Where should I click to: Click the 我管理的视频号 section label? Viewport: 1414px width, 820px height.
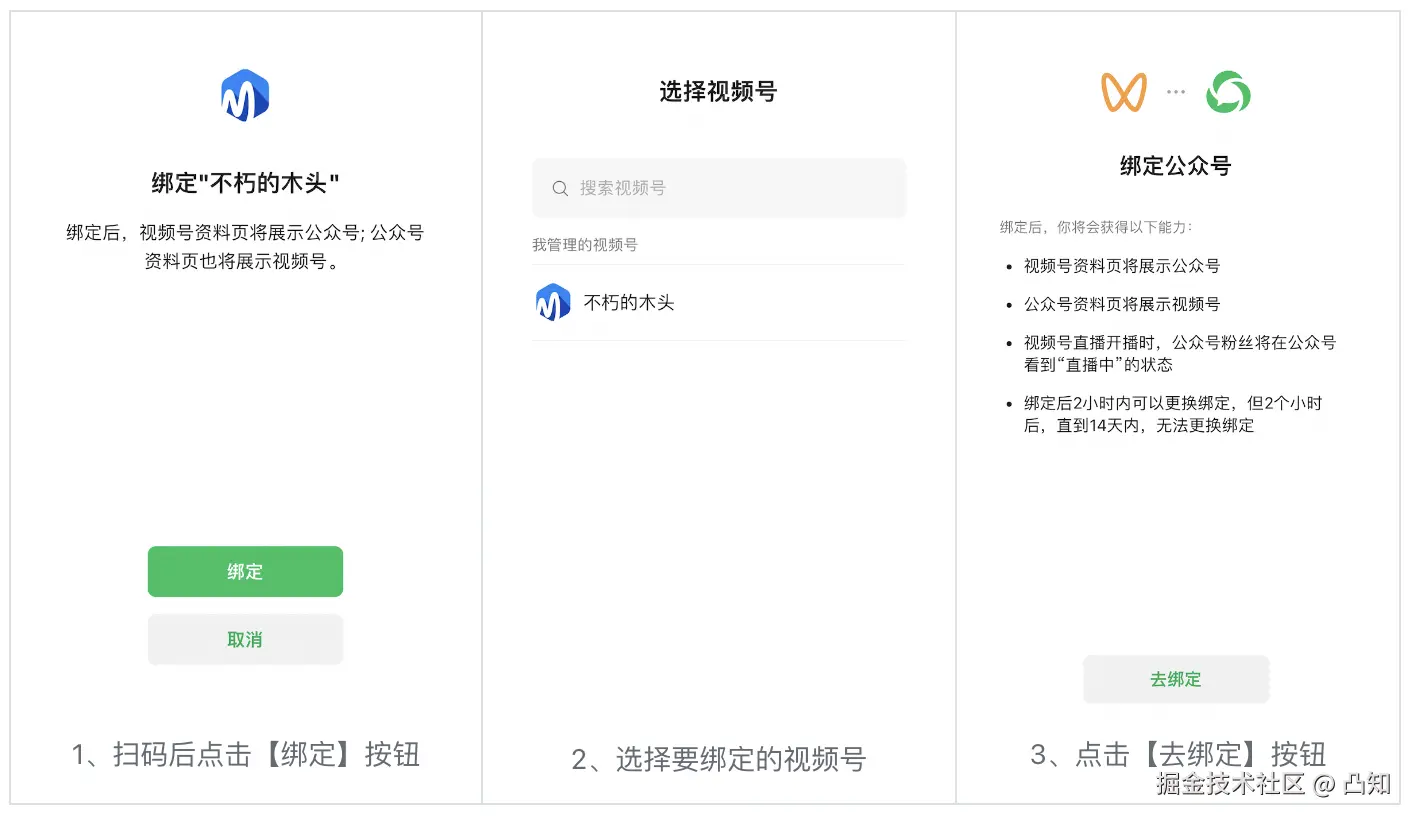tap(584, 244)
